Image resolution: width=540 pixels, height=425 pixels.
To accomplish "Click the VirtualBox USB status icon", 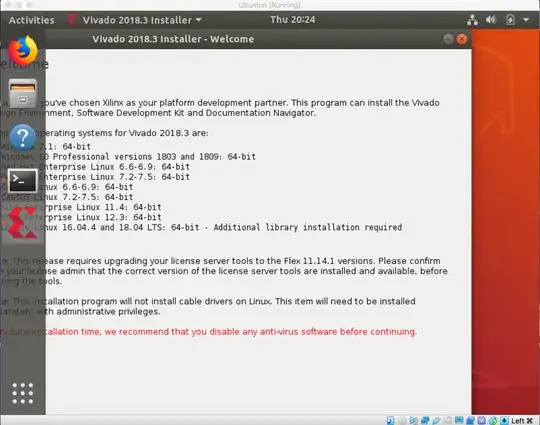I will pyautogui.click(x=436, y=421).
